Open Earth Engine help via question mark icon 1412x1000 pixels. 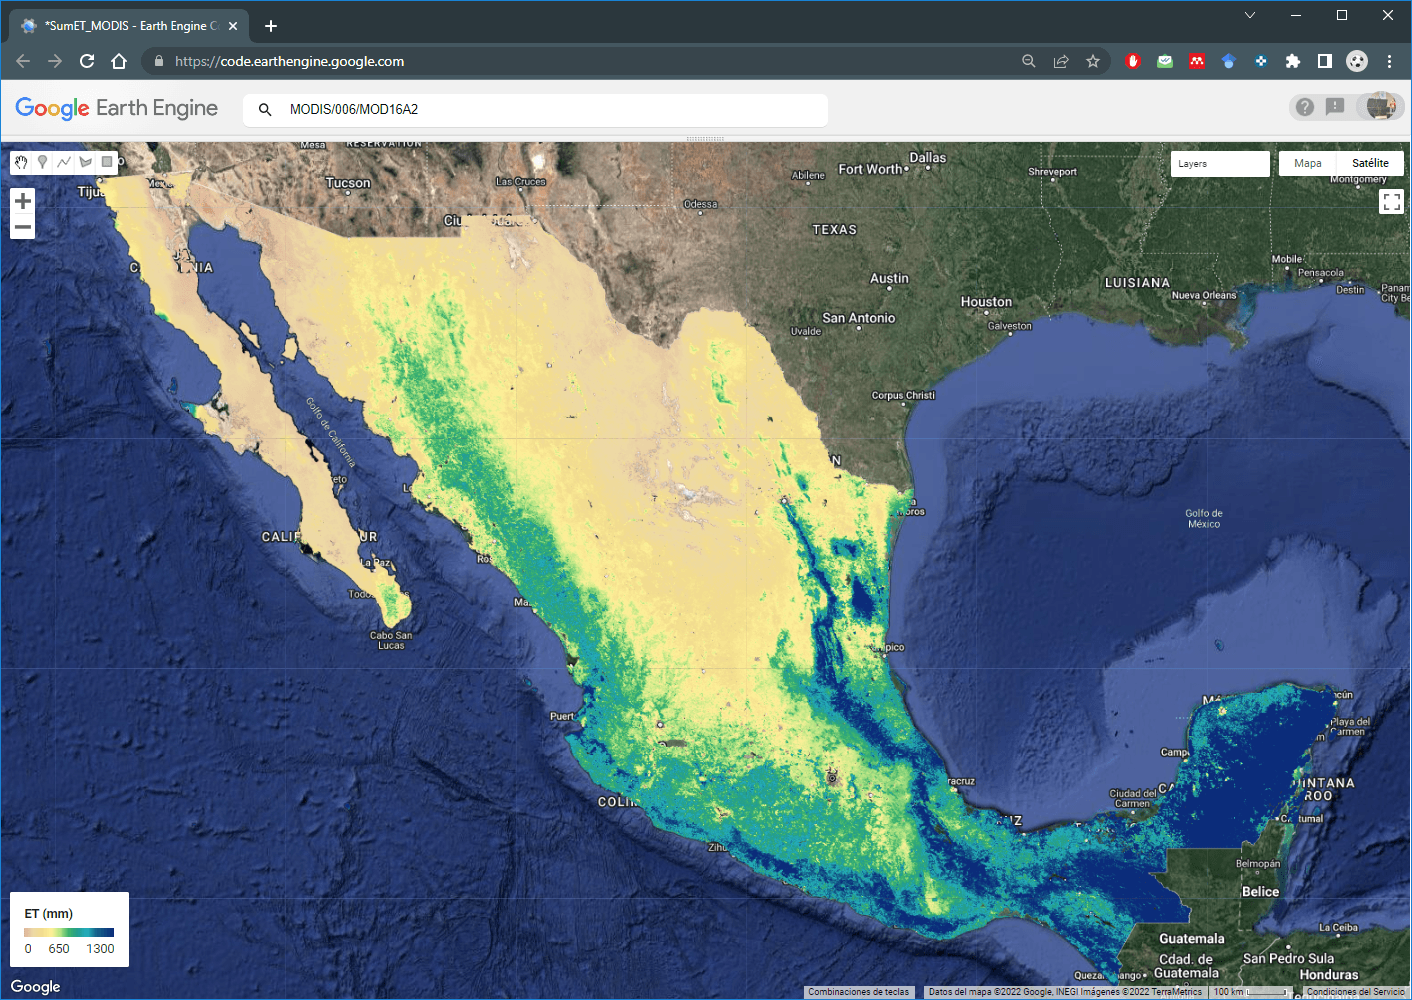[x=1305, y=106]
